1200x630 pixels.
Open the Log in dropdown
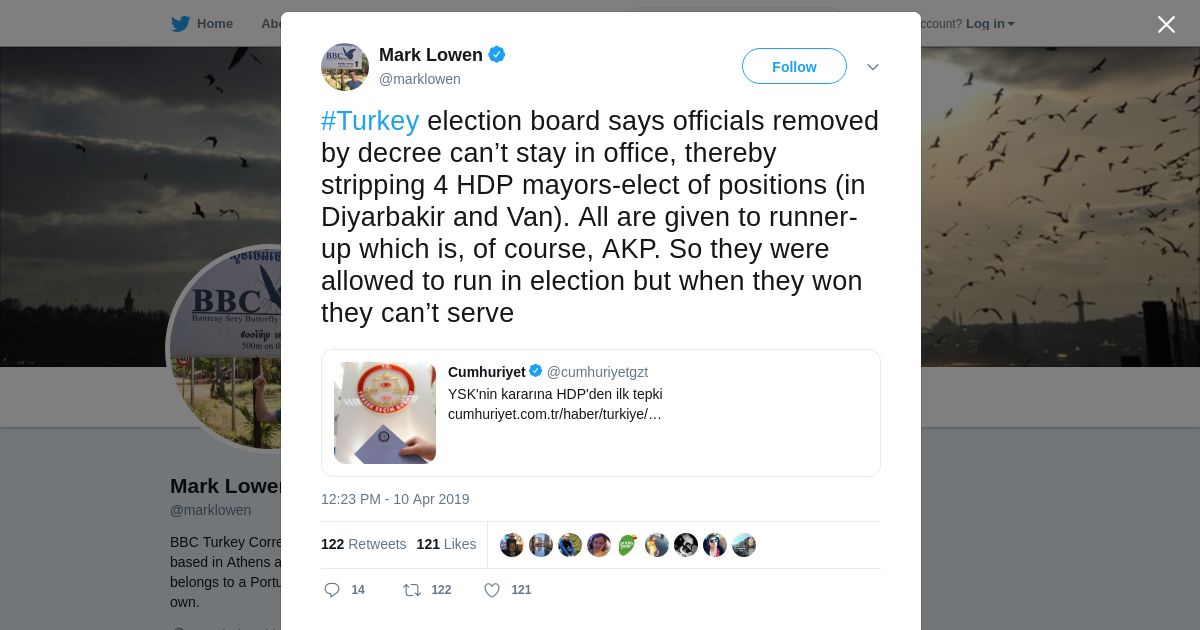(x=990, y=24)
